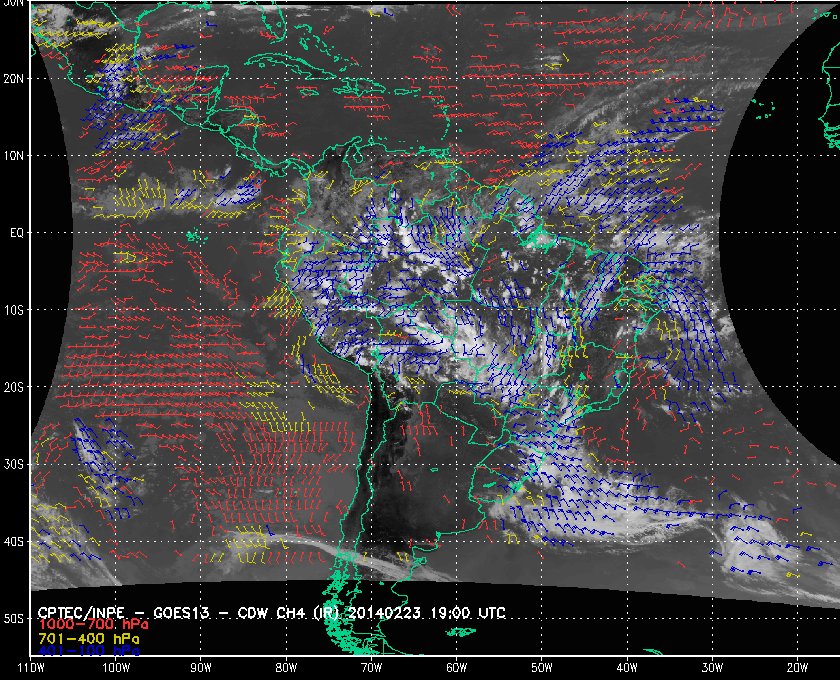Viewport: 840px width, 680px height.
Task: Click the 80W longitude label
Action: point(286,668)
